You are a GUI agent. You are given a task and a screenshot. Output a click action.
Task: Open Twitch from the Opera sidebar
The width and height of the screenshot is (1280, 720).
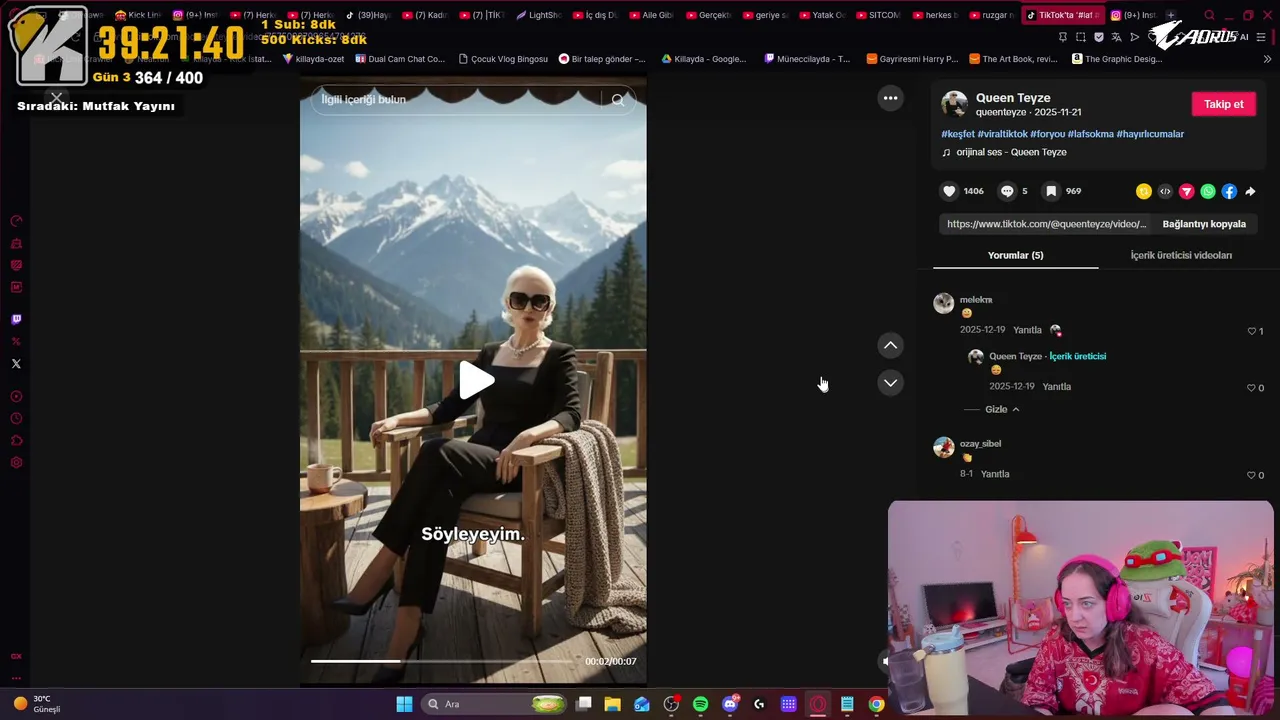[x=16, y=320]
